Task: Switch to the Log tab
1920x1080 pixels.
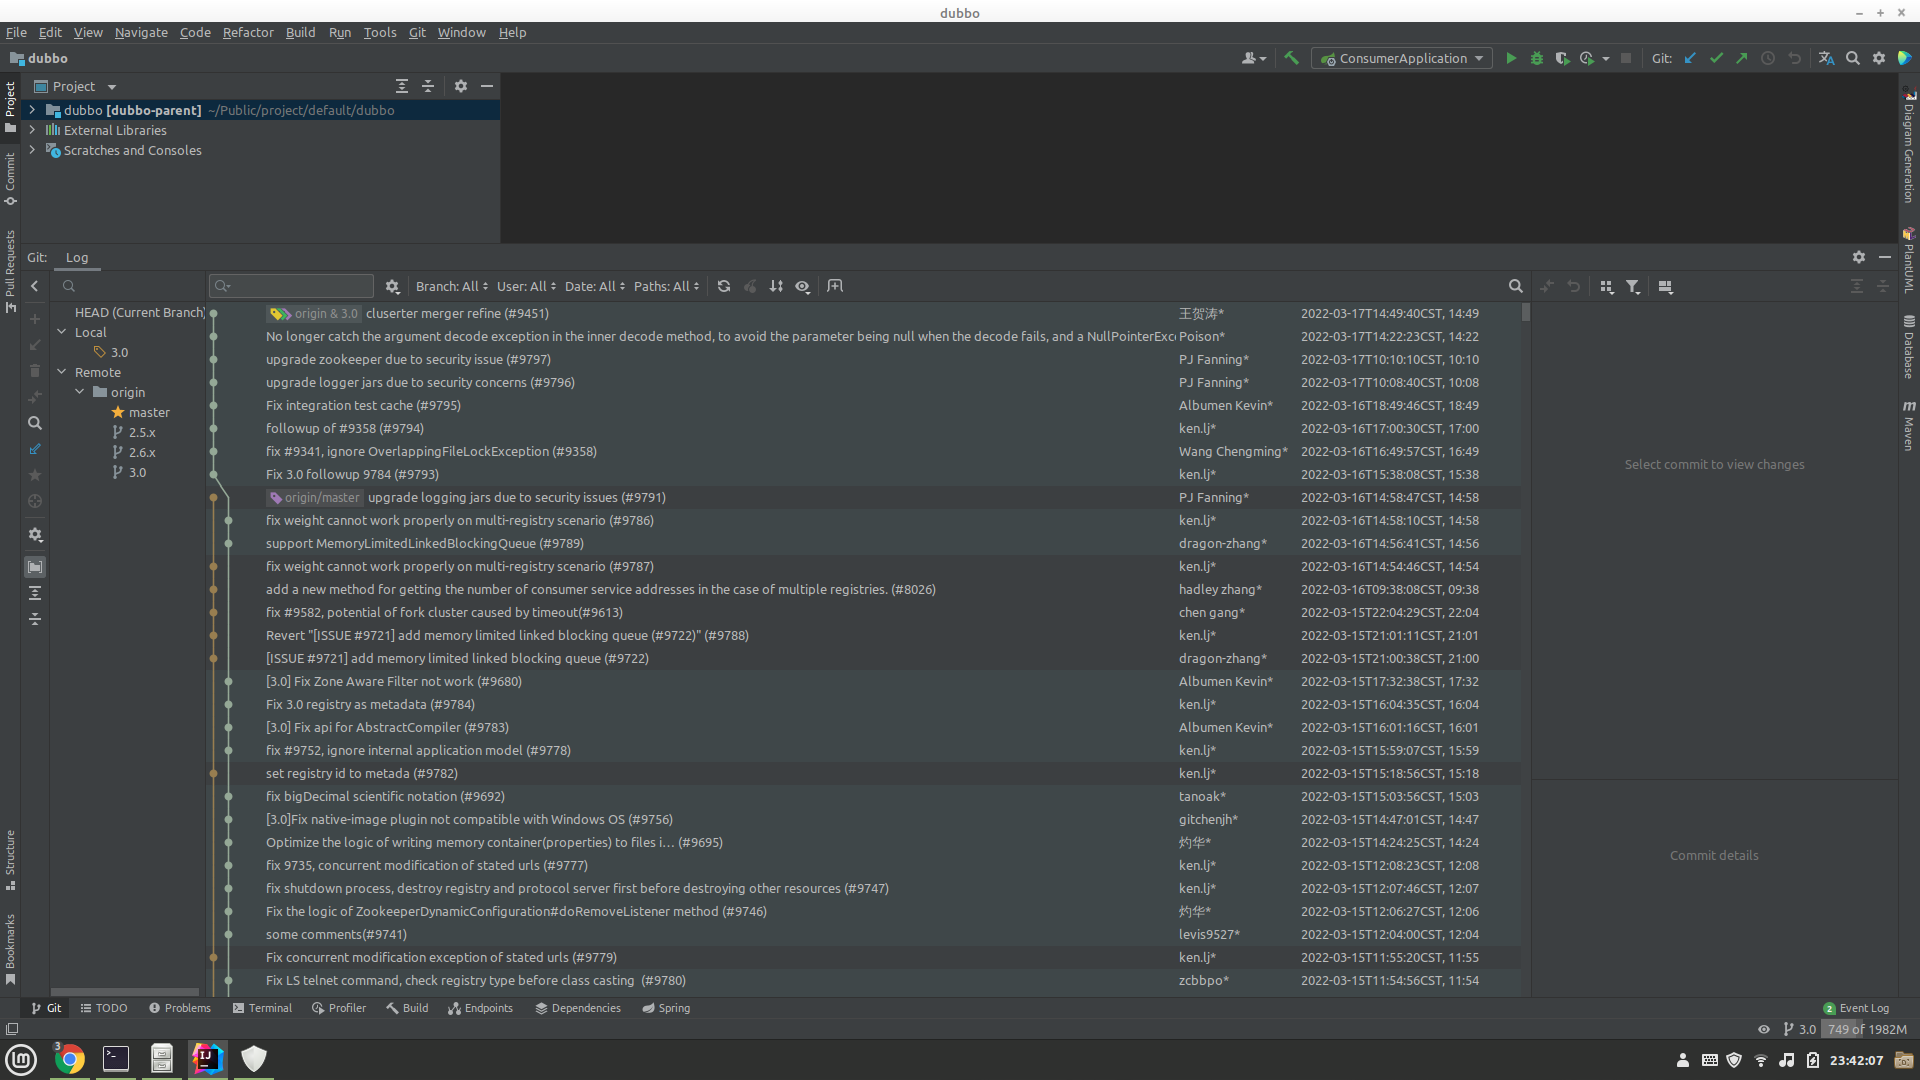Action: (77, 257)
